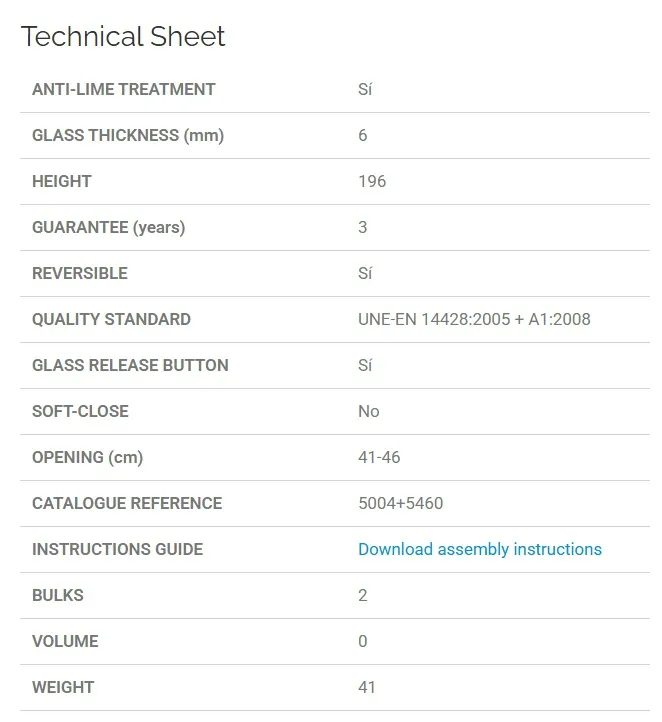The image size is (662, 722).
Task: Click the CATALOGUE REFERENCE label
Action: pyautogui.click(x=127, y=503)
